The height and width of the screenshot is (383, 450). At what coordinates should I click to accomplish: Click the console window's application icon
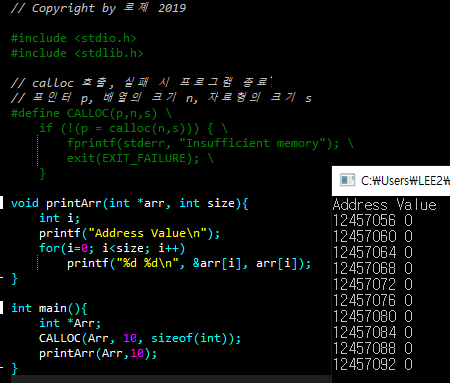tap(347, 181)
